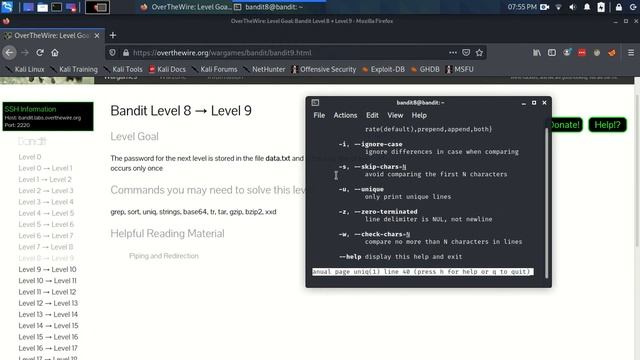Screen dimensions: 640x360
Task: Open the notifications bell in system tray
Action: point(587,7)
